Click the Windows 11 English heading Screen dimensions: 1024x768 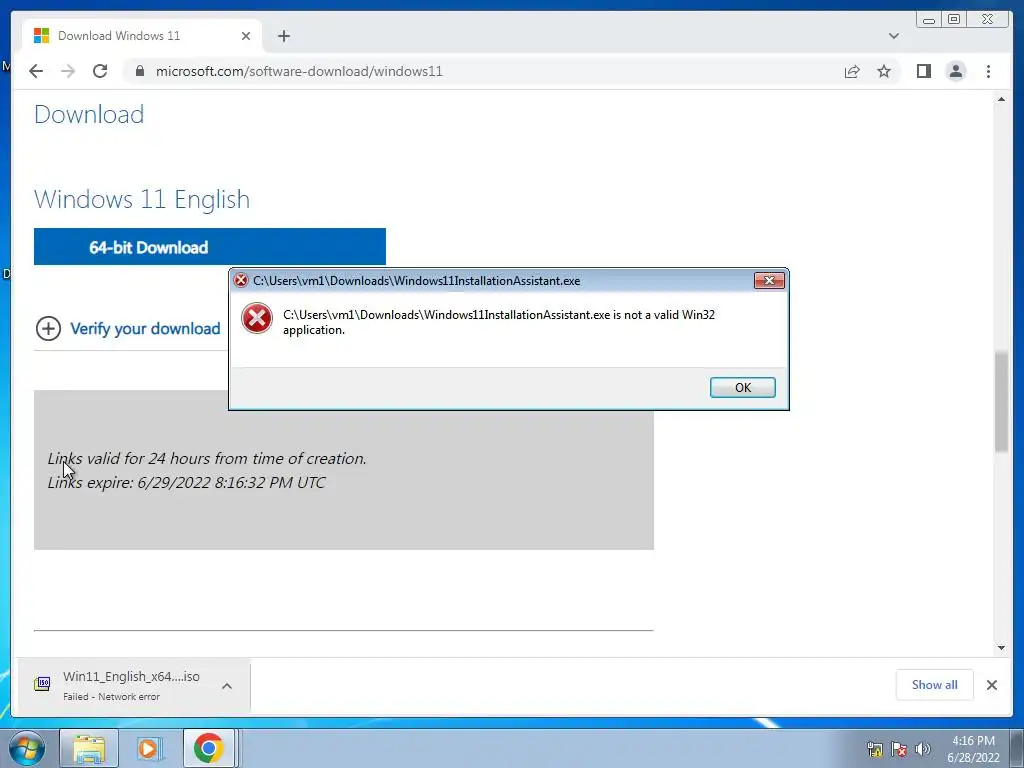[x=142, y=199]
